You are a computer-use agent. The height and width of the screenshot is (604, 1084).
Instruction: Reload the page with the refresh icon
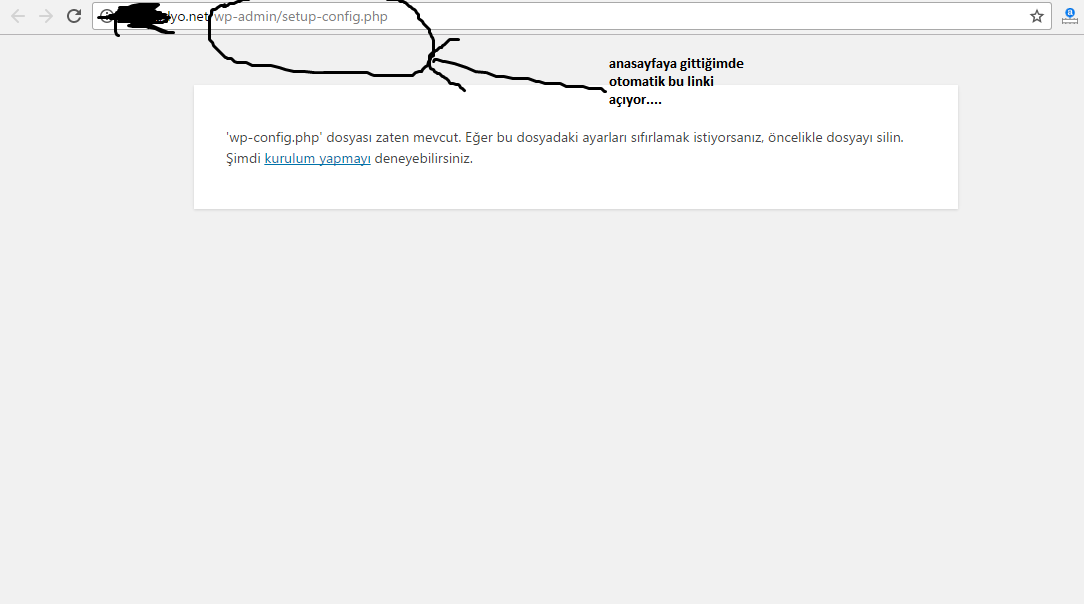(x=74, y=16)
